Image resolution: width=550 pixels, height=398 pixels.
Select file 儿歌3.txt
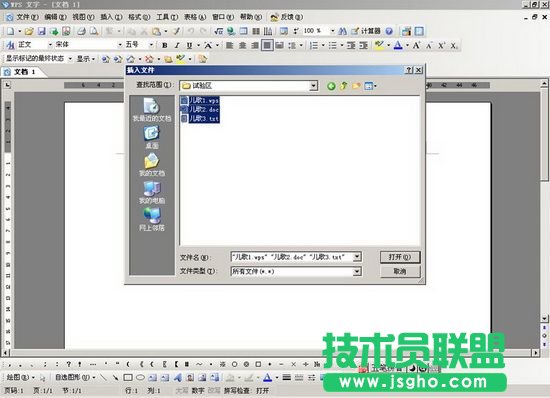(200, 119)
